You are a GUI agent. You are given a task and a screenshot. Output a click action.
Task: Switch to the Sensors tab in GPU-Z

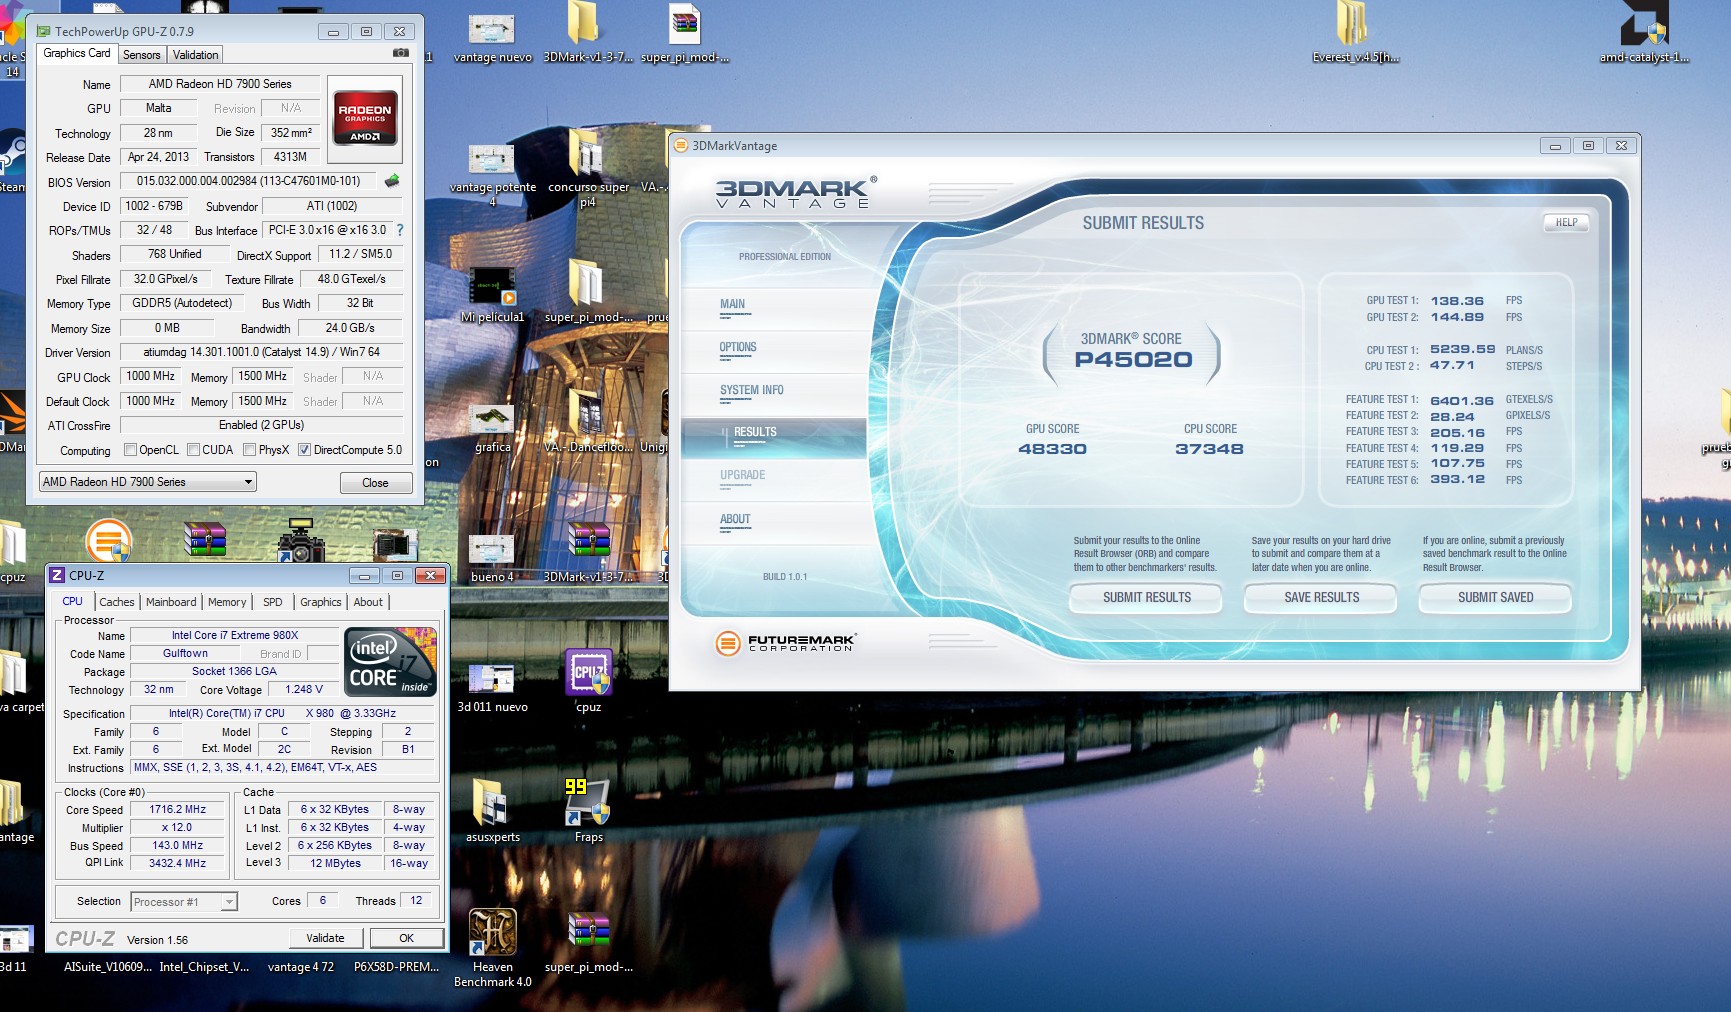point(141,55)
